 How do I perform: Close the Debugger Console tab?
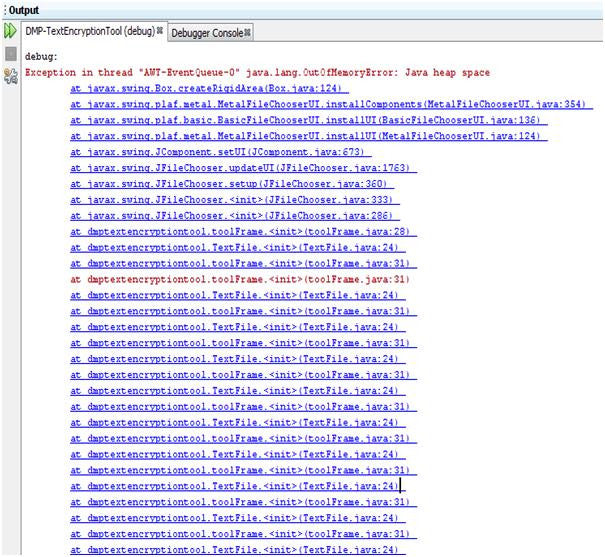[x=246, y=32]
